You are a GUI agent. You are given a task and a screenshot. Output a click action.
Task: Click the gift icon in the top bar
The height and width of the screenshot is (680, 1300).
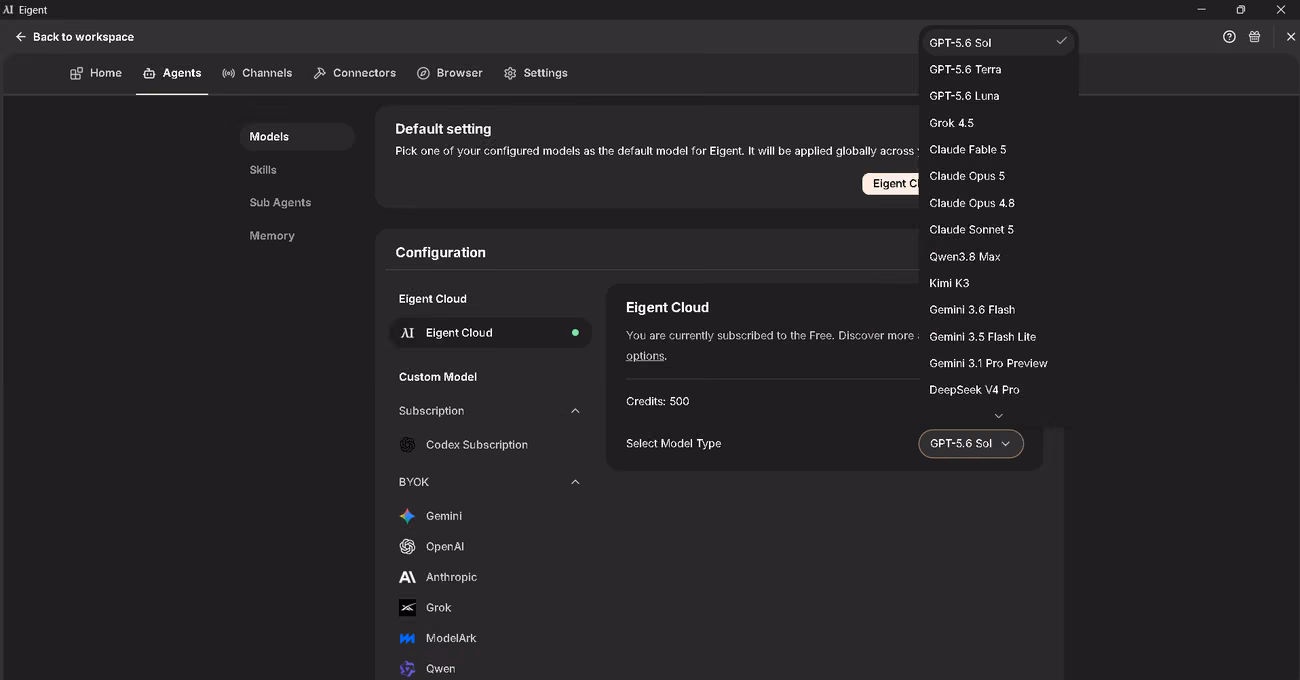1255,37
